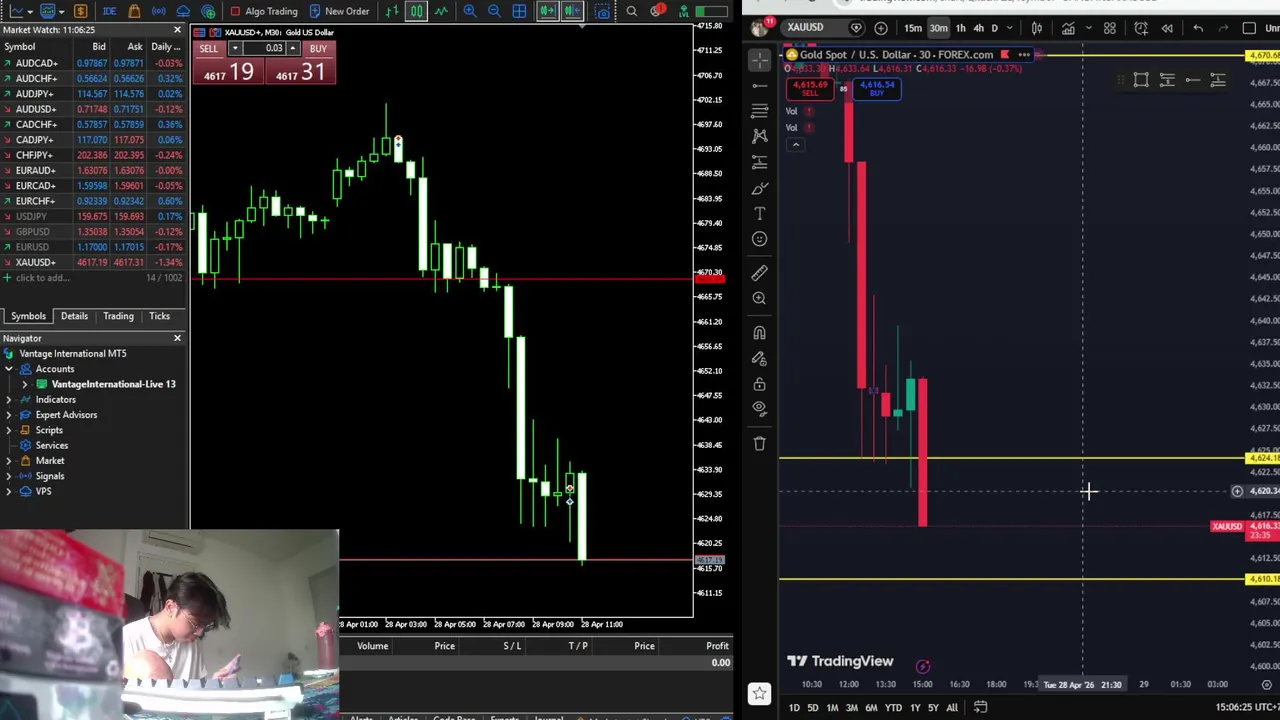
Task: Select the XAUUSD+ row in Market Watch
Action: coord(95,262)
